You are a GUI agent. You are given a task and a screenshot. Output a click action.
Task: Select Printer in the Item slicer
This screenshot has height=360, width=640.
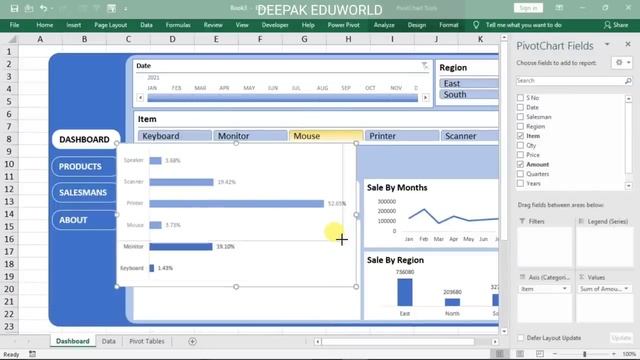click(402, 136)
